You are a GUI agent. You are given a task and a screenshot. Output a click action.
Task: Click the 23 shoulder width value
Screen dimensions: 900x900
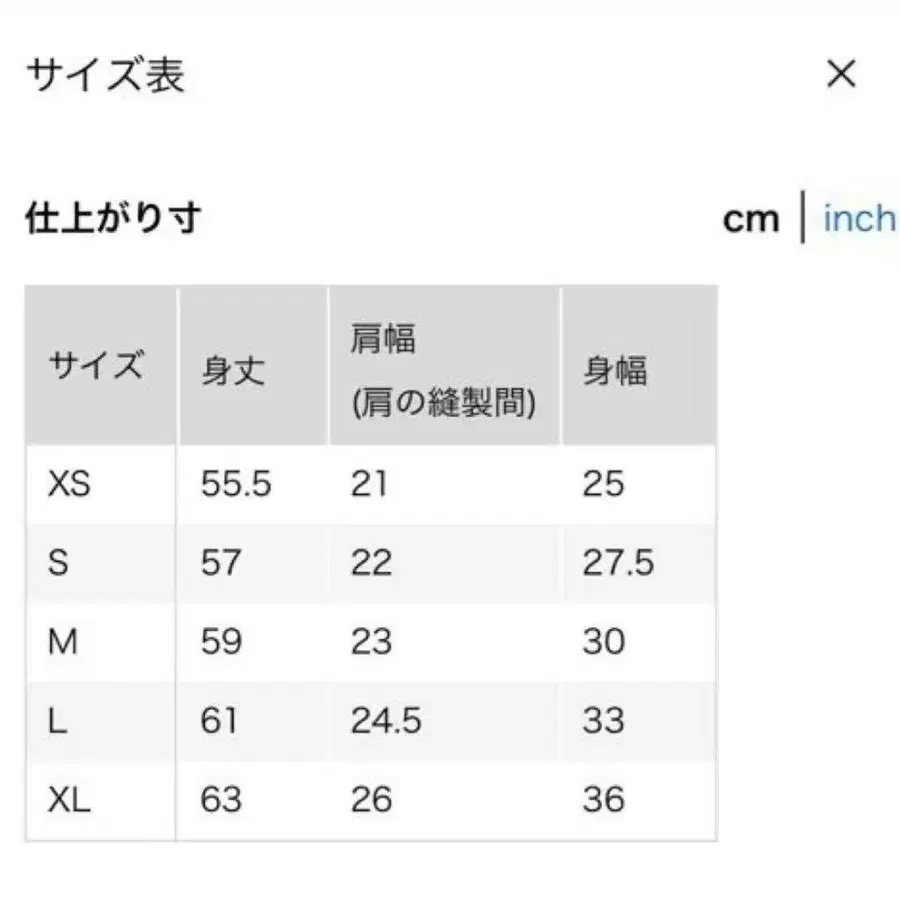pyautogui.click(x=371, y=641)
